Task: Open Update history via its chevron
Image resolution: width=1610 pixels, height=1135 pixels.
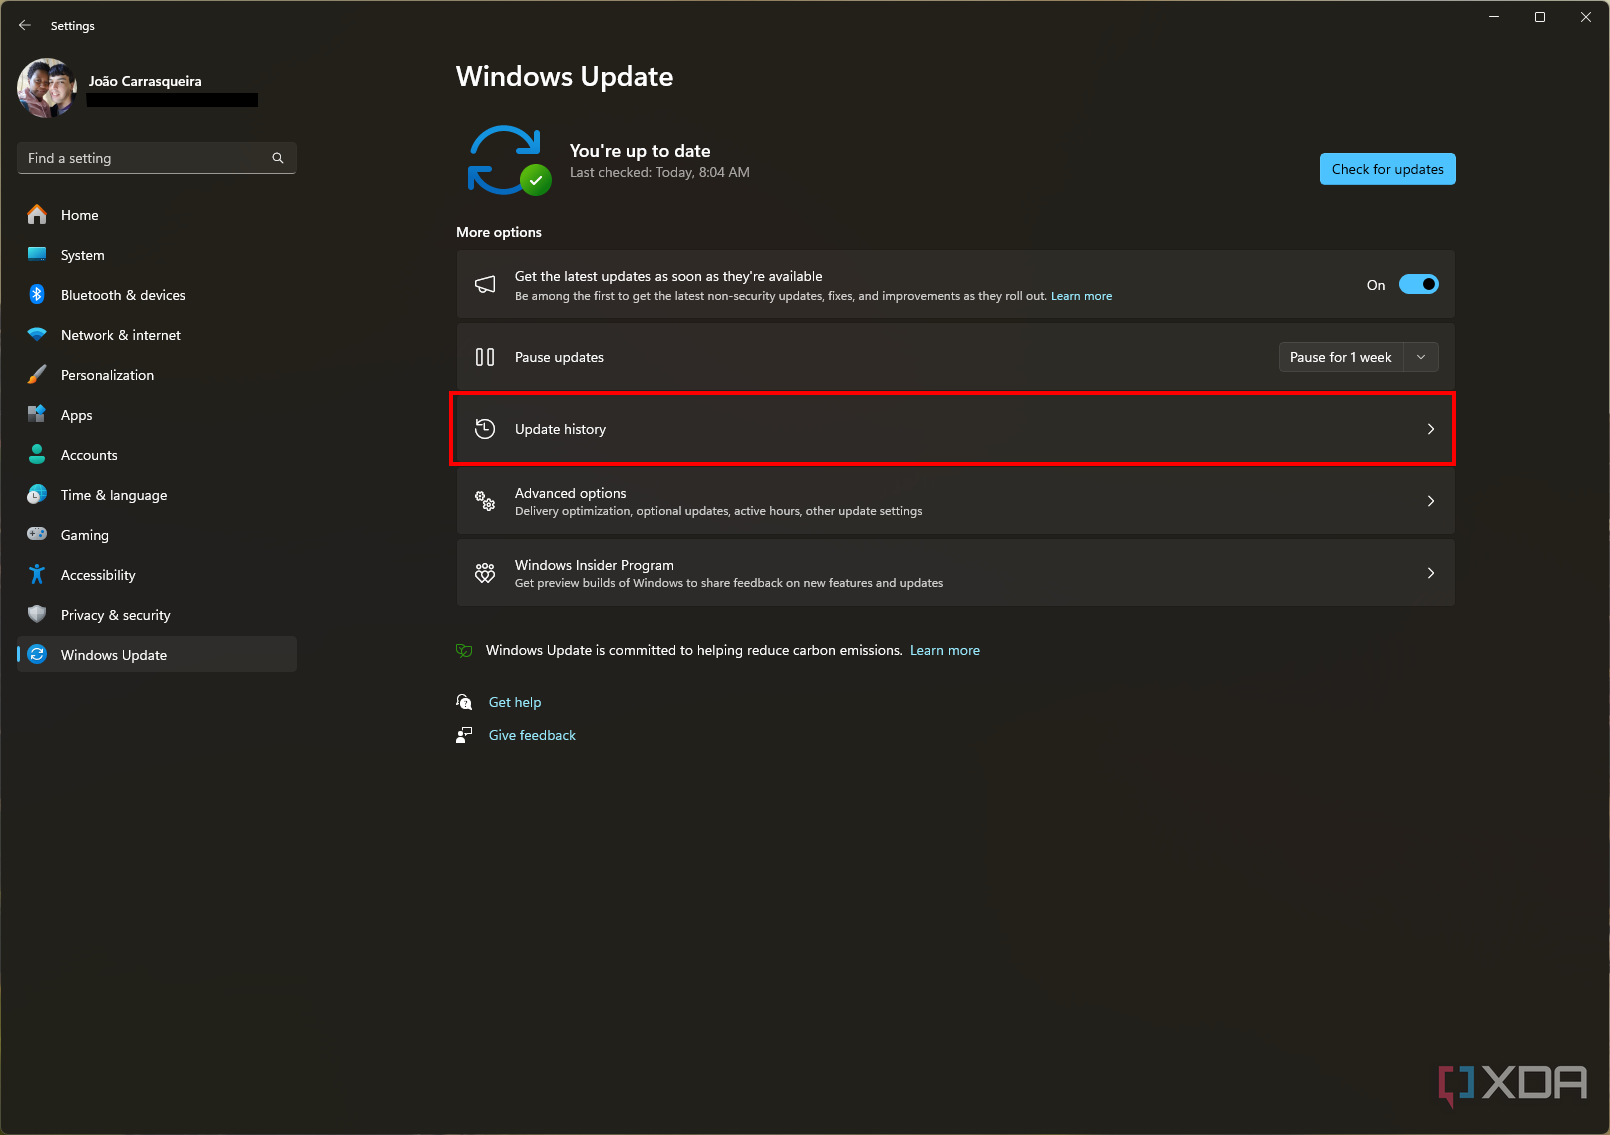Action: [x=1431, y=429]
